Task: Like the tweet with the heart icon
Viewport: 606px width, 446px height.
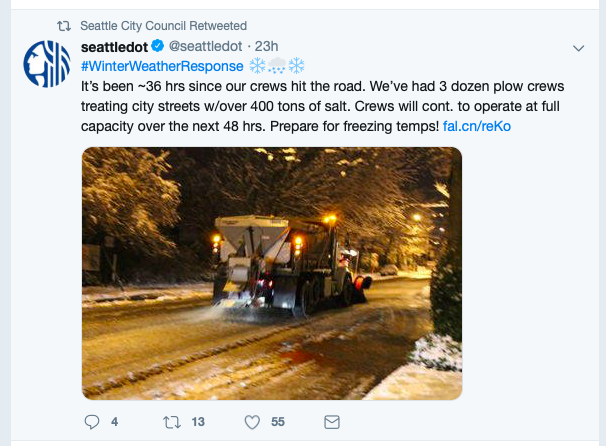Action: click(252, 422)
